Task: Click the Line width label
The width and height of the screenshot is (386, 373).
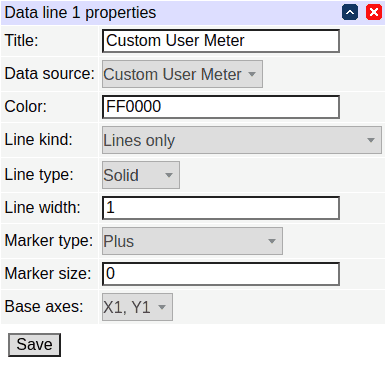Action: click(x=42, y=207)
